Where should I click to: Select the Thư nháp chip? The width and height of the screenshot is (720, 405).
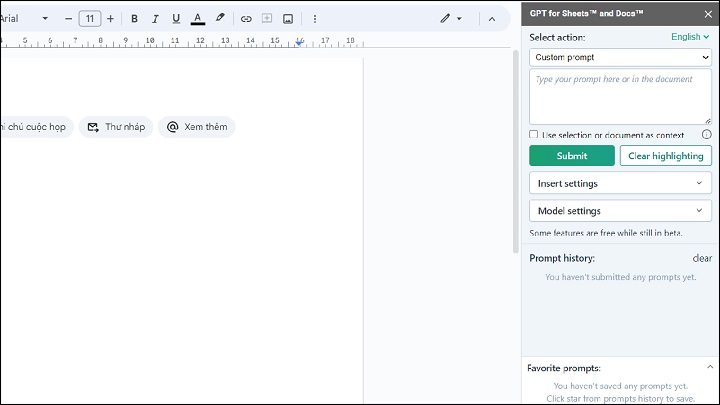(x=116, y=127)
